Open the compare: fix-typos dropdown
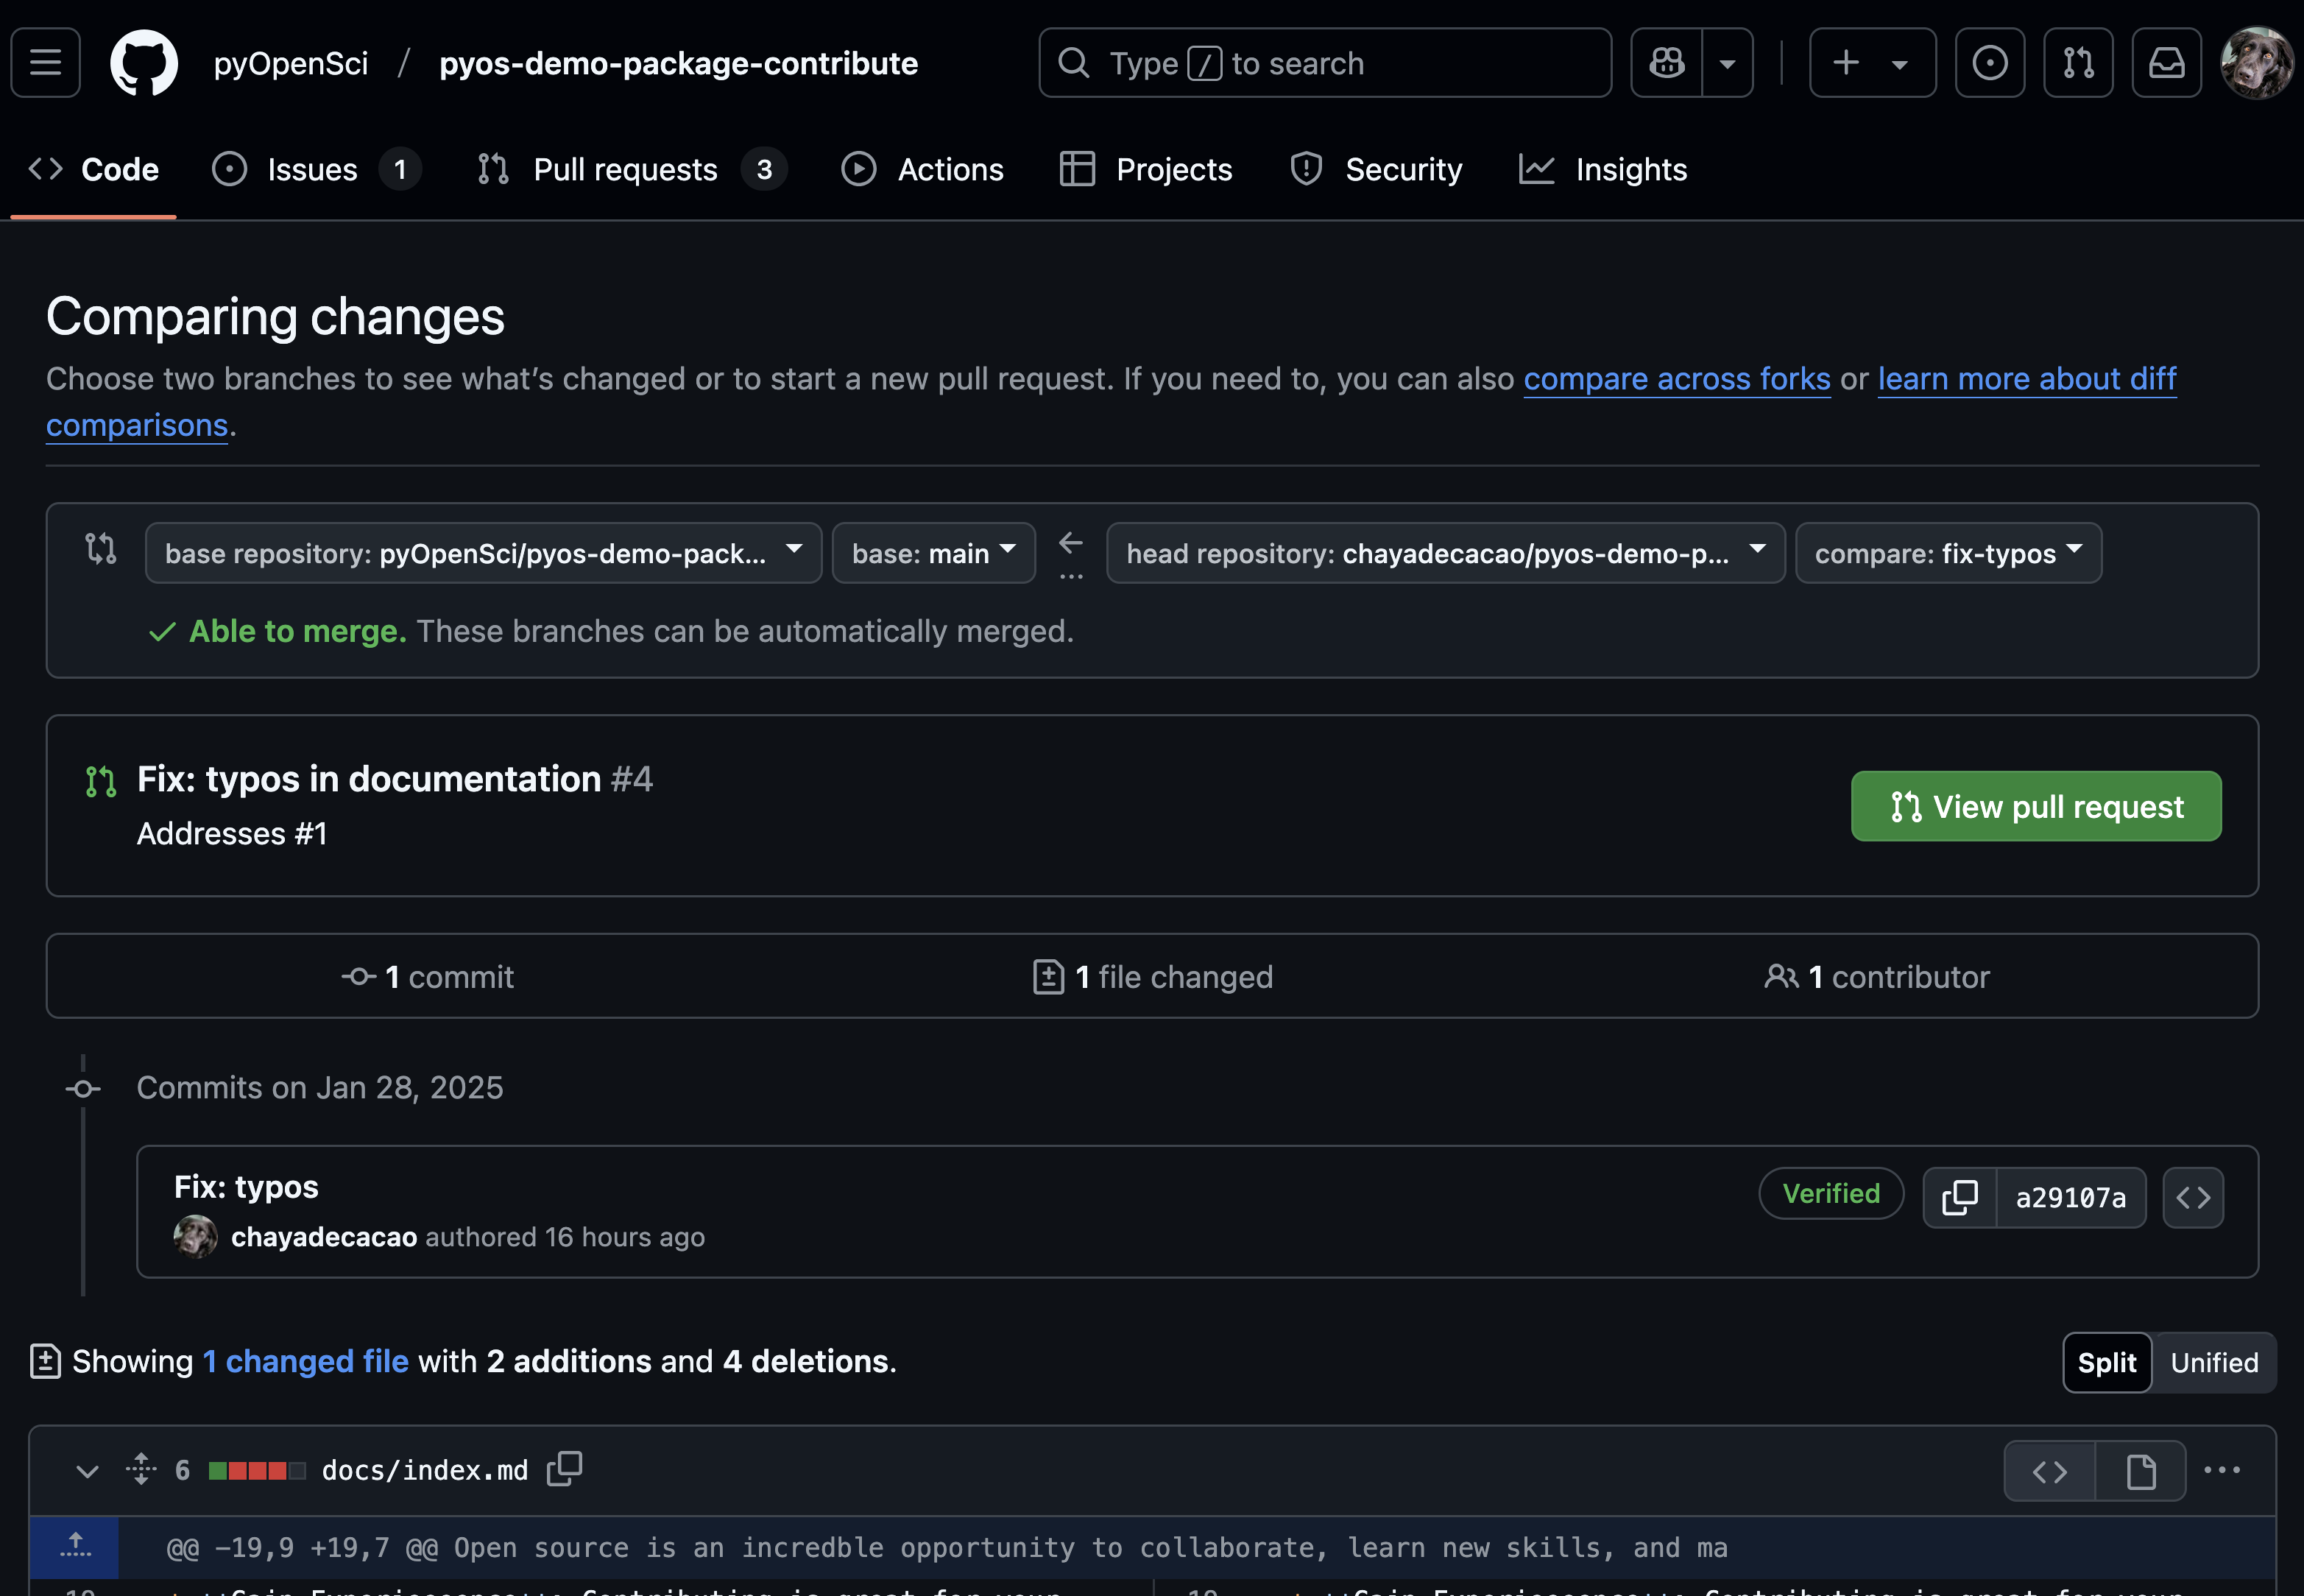2304x1596 pixels. (1948, 553)
